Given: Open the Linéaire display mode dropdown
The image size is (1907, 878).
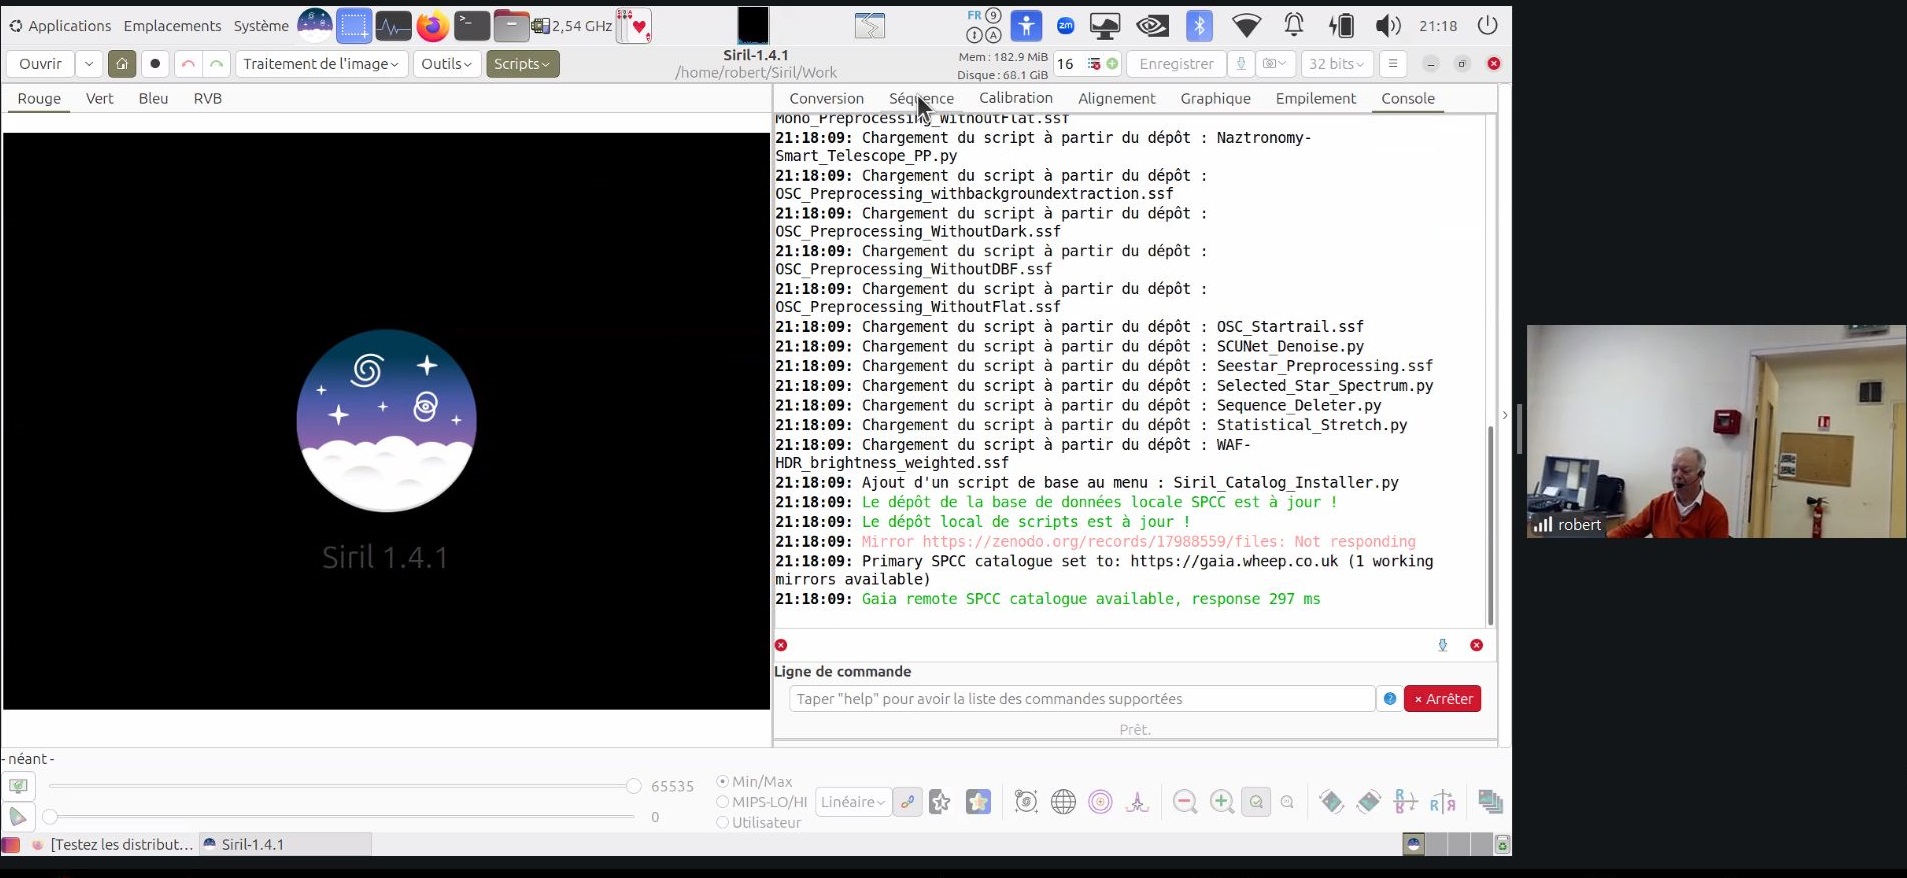Looking at the screenshot, I should (x=852, y=802).
